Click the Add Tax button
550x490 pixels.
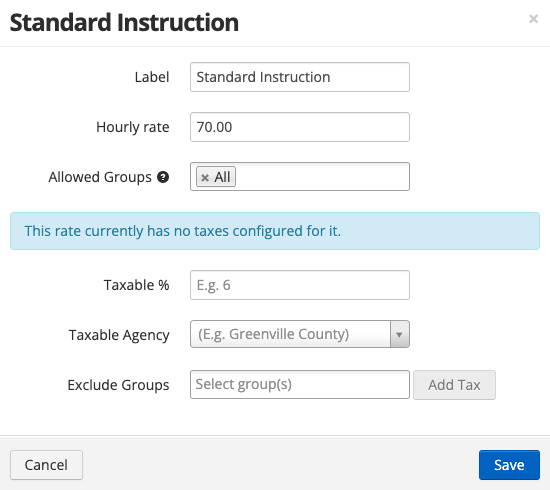[454, 385]
